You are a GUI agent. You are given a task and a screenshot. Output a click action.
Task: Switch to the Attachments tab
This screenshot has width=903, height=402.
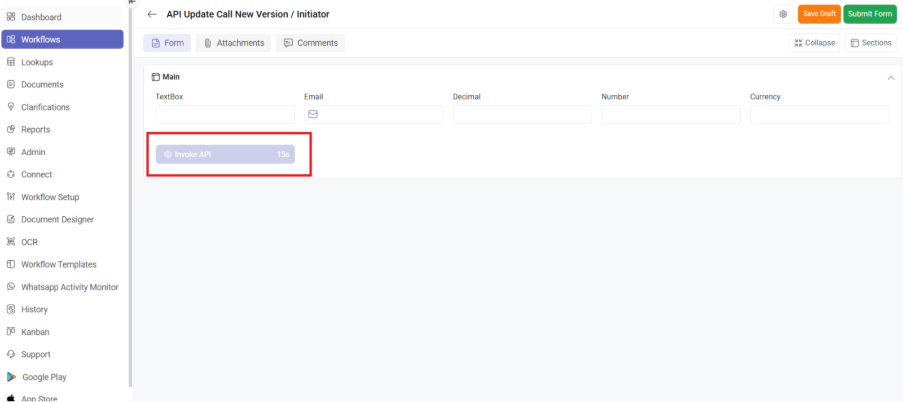tap(234, 43)
